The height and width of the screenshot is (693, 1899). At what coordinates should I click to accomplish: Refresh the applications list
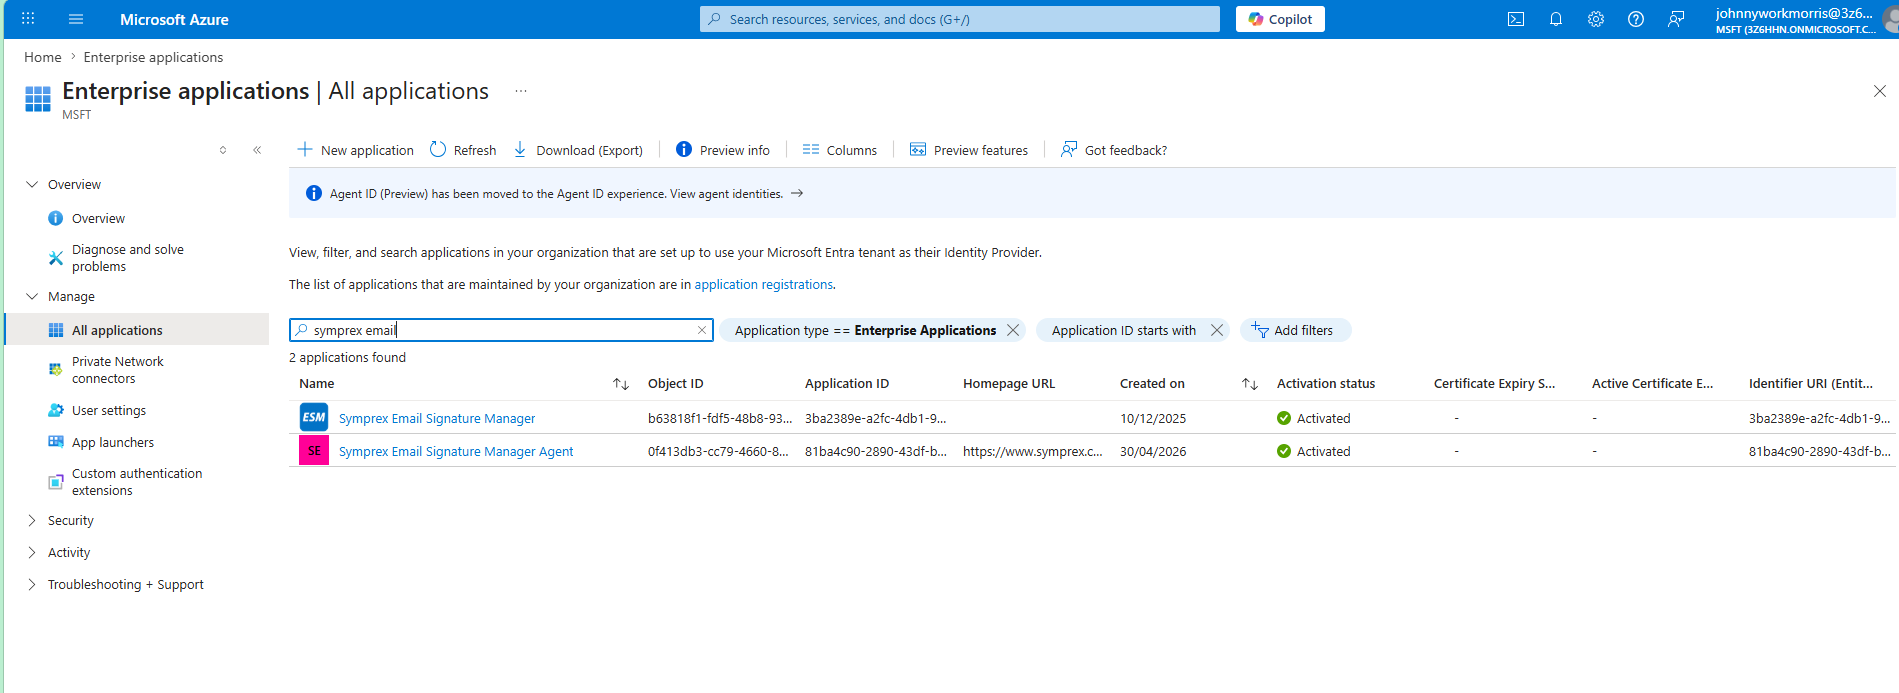coord(463,150)
